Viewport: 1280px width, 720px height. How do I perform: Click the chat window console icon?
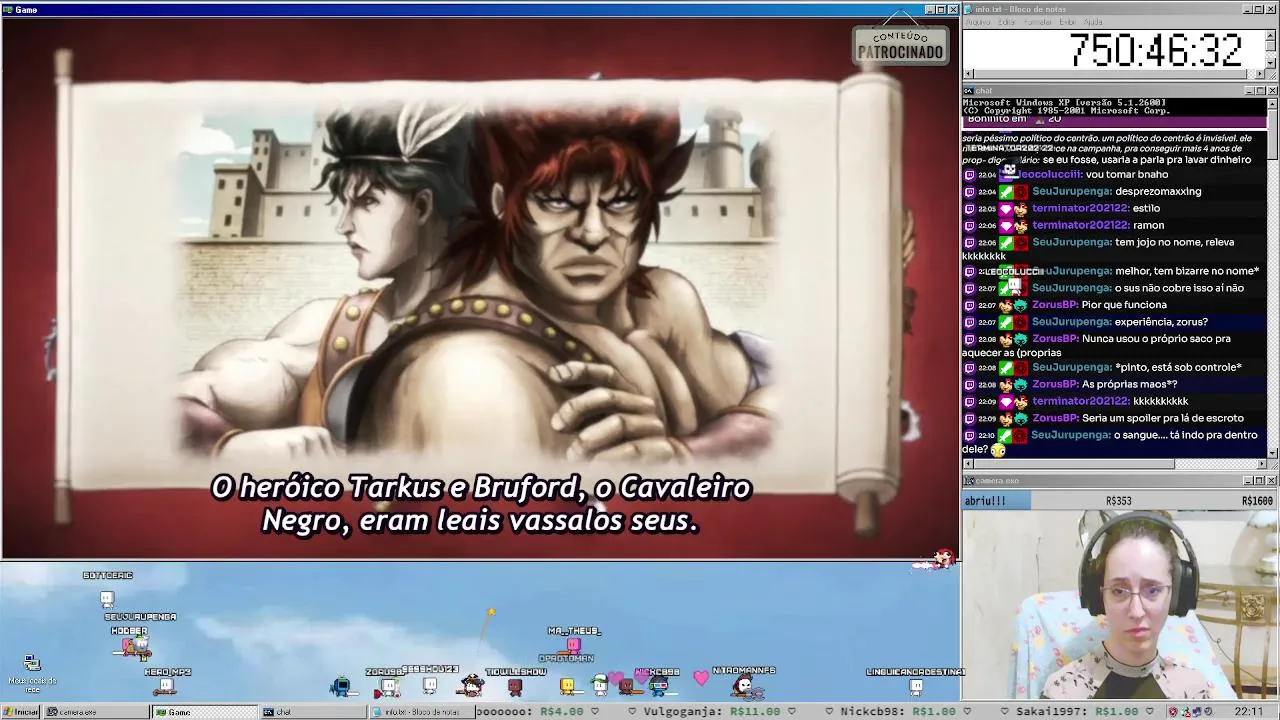point(969,91)
